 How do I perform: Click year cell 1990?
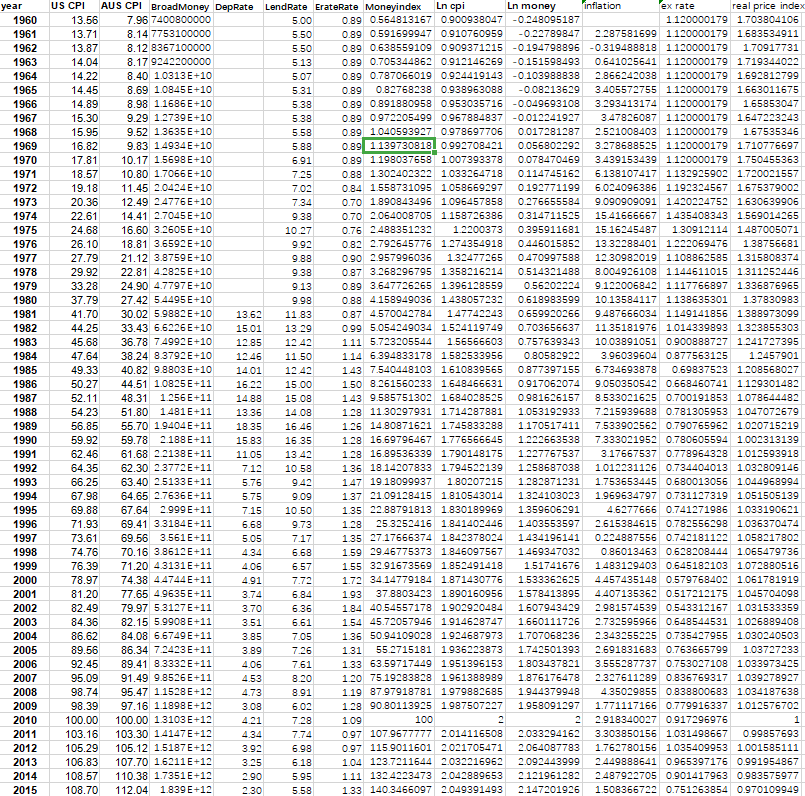coord(25,440)
